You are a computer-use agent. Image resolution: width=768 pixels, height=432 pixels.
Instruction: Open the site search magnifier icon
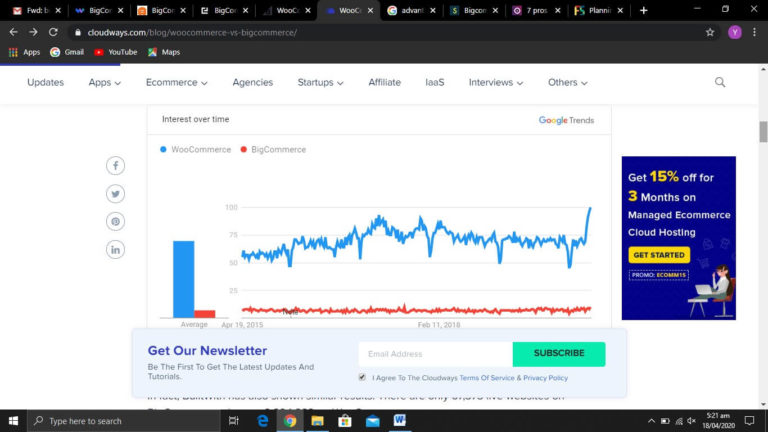[720, 82]
